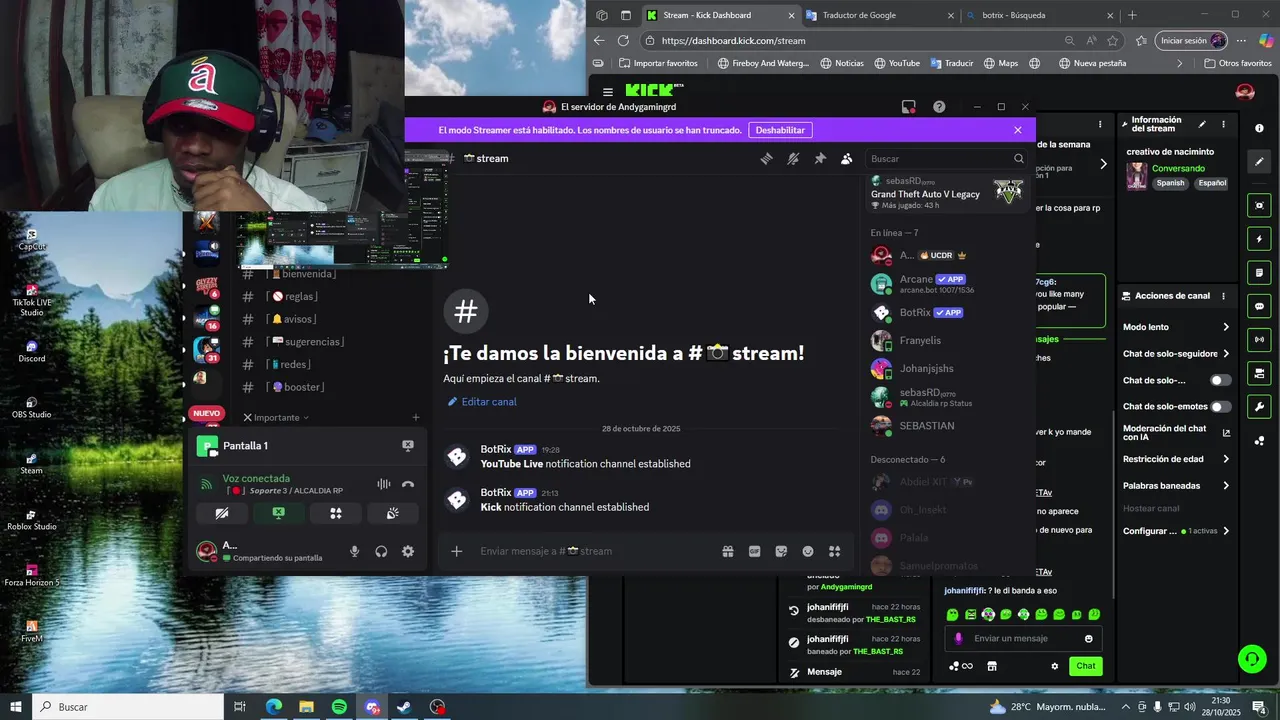Open notification settings bell in channel header
1280x720 pixels.
[x=793, y=158]
